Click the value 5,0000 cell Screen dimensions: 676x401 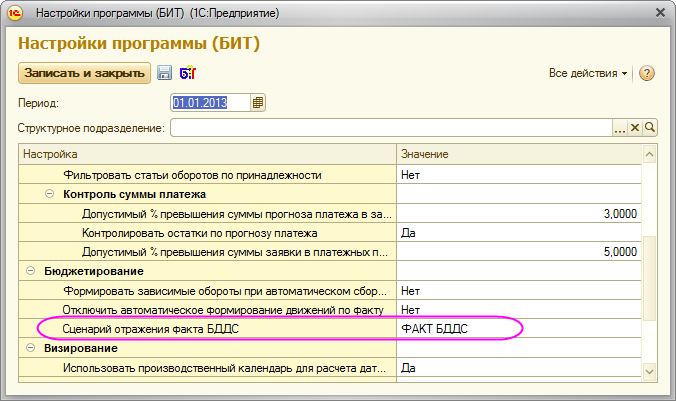pos(519,252)
